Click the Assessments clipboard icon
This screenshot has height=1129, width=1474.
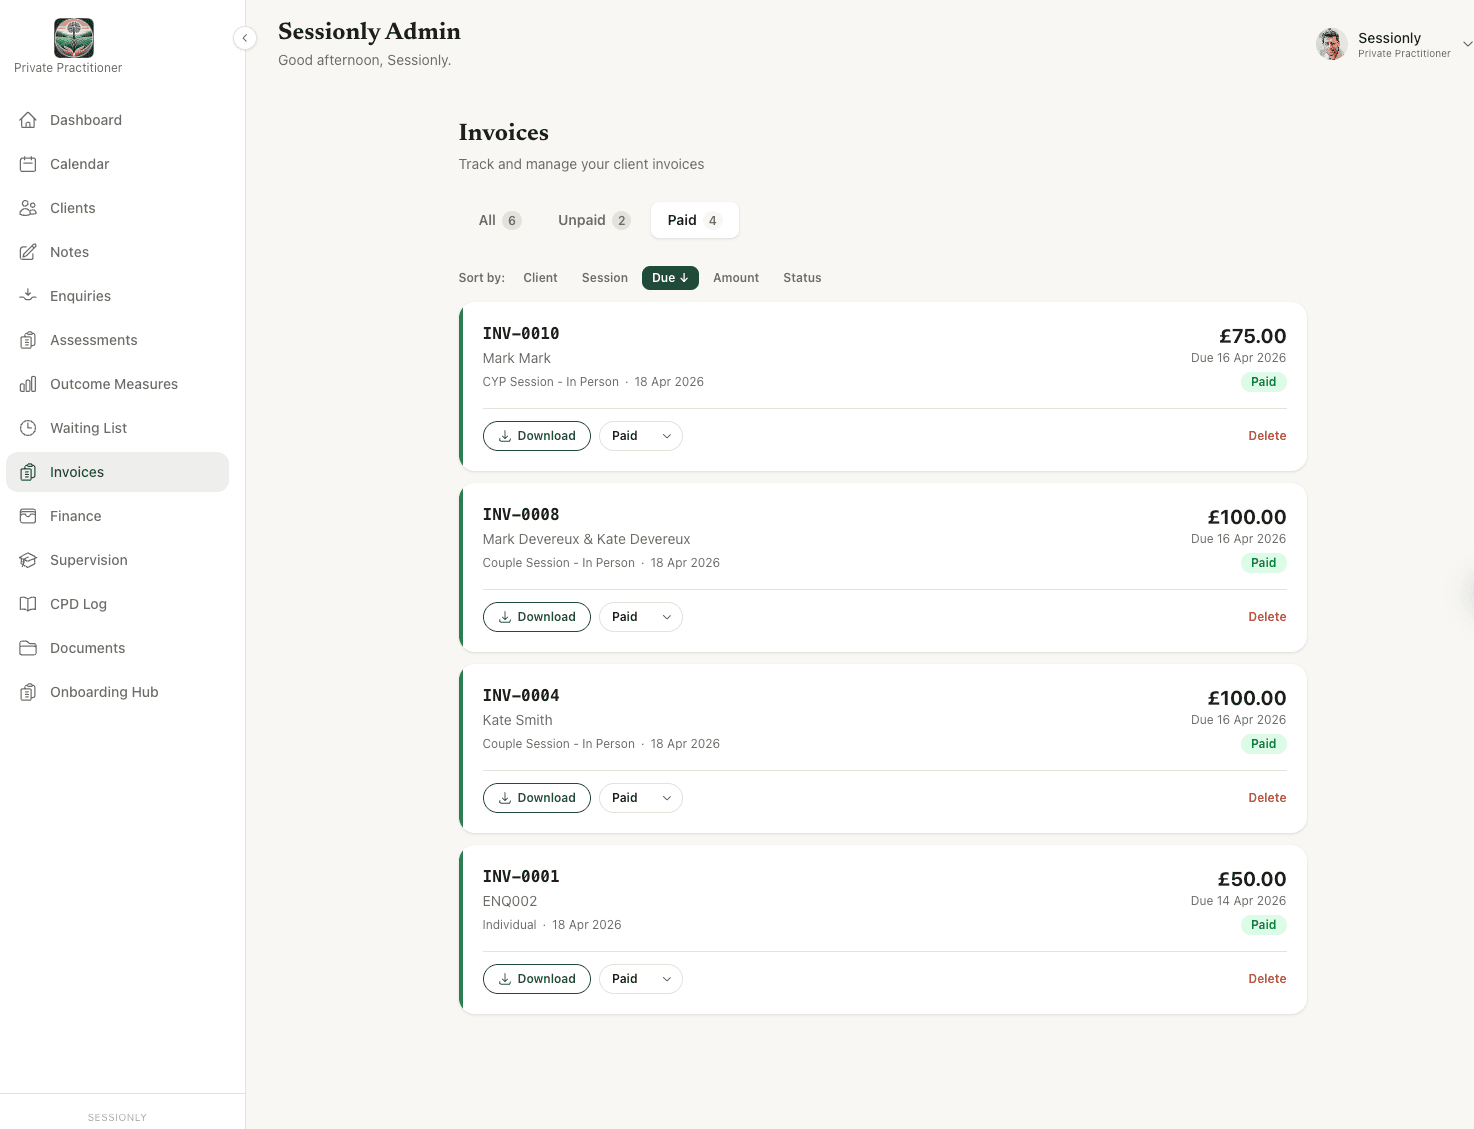28,340
